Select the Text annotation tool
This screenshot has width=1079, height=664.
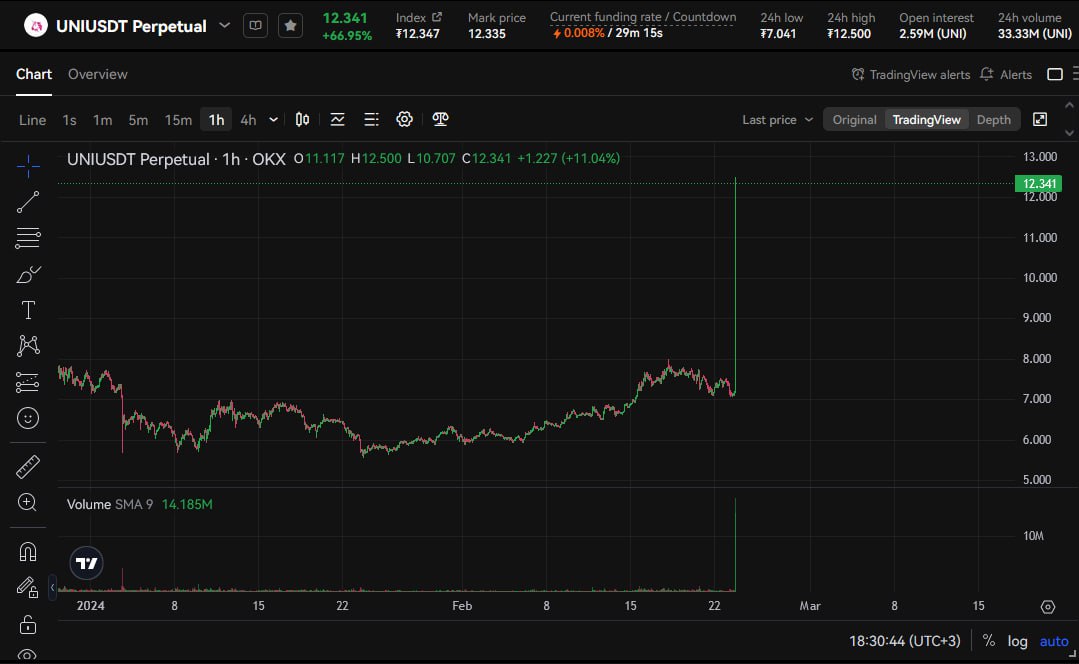point(28,310)
